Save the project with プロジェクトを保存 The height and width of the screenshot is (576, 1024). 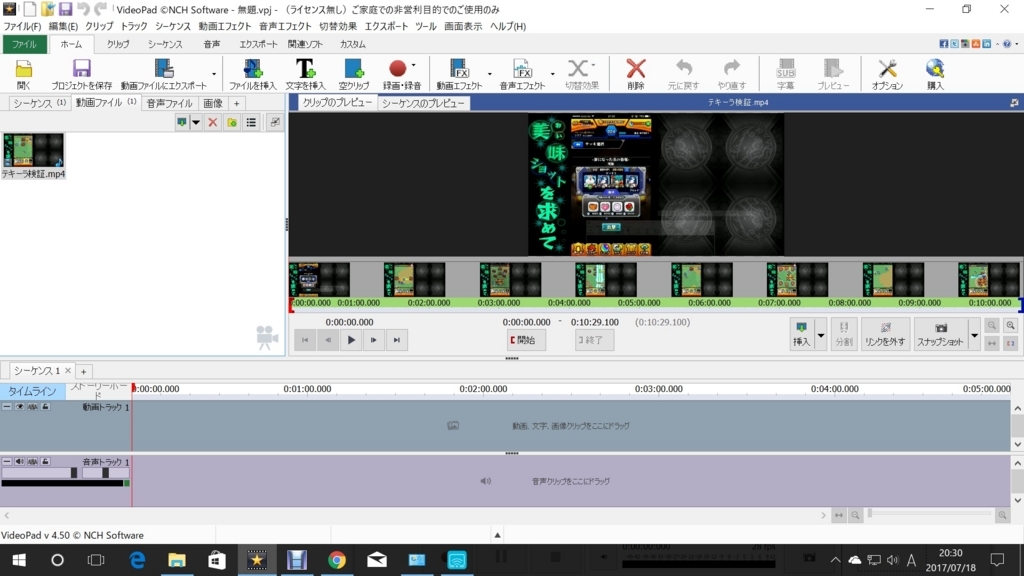coord(82,74)
